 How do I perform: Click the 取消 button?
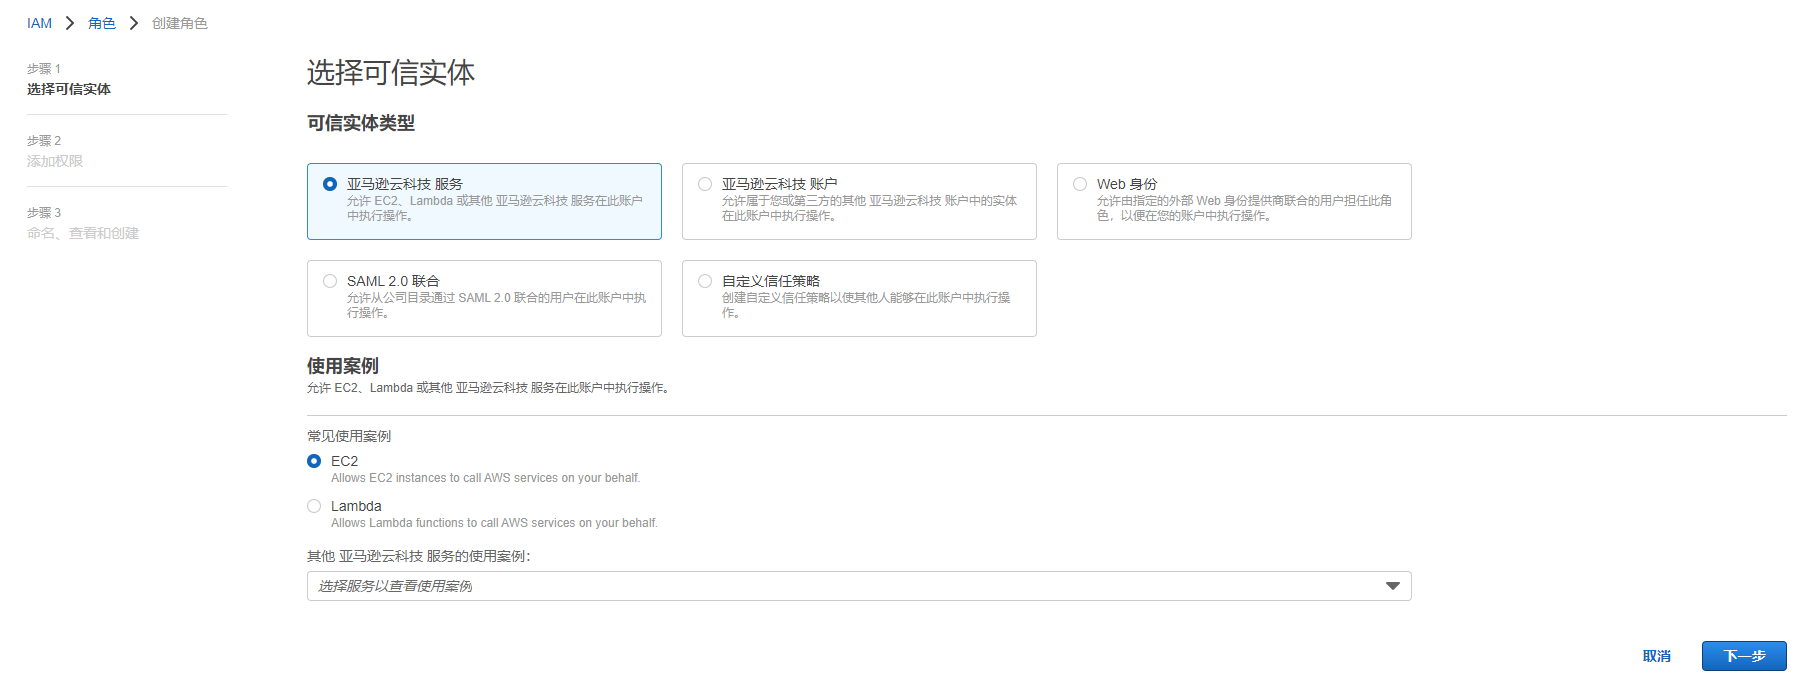tap(1657, 656)
